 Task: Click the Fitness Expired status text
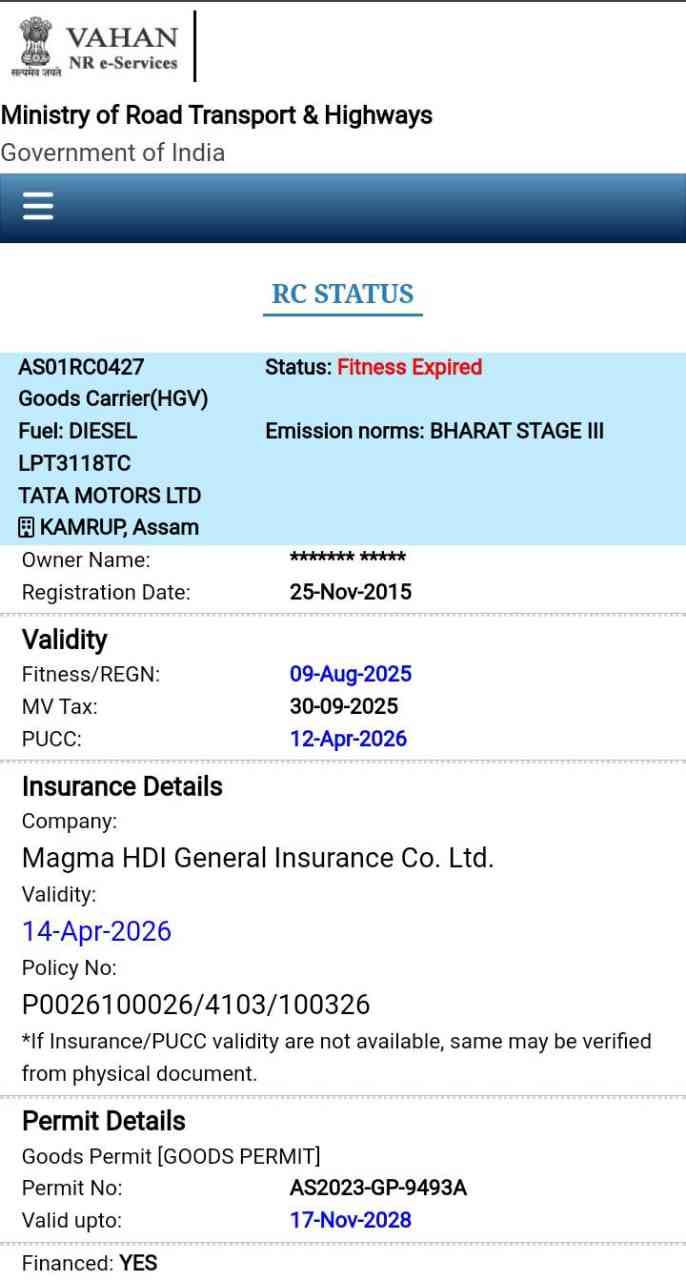409,367
